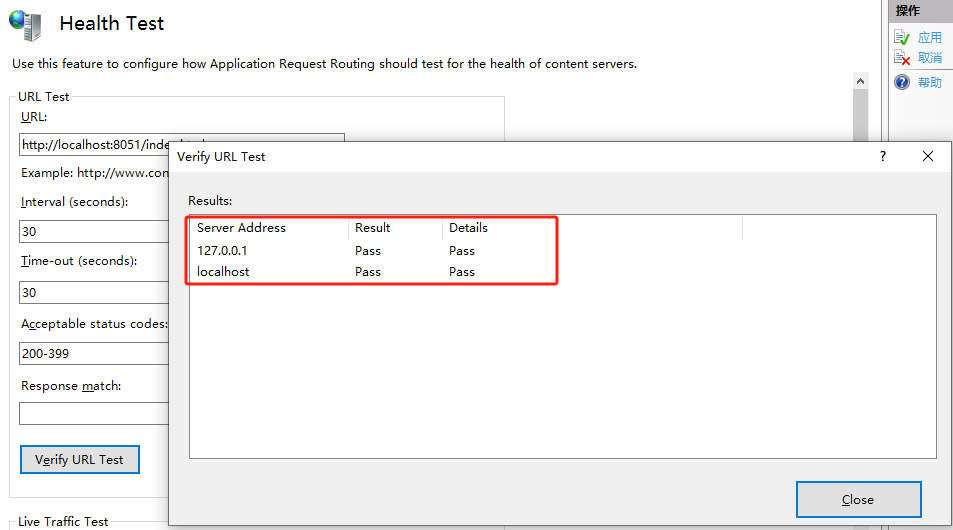The width and height of the screenshot is (953, 530).
Task: Click the 帮助 link in actions pane
Action: [x=929, y=82]
